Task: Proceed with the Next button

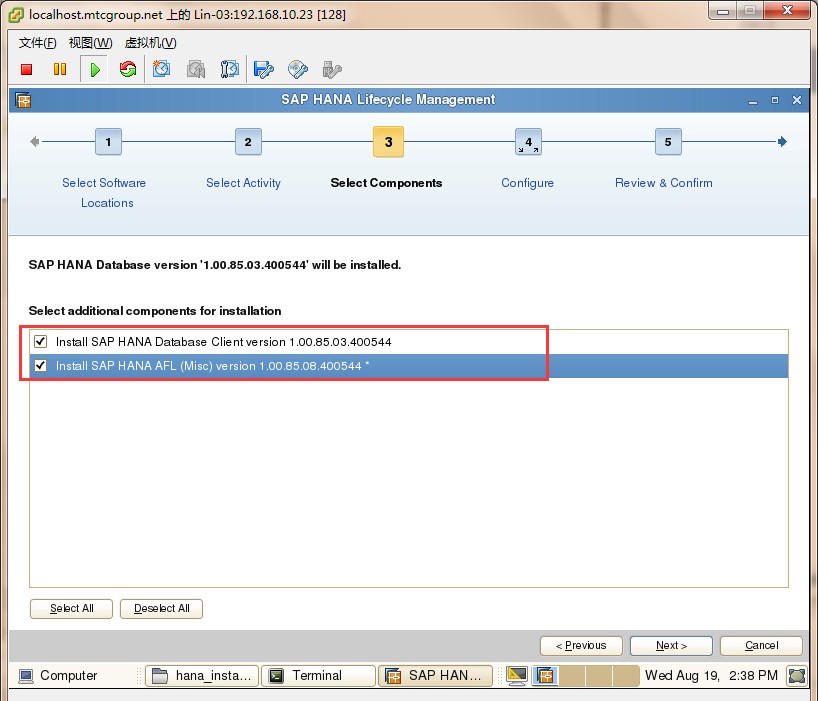Action: (671, 646)
